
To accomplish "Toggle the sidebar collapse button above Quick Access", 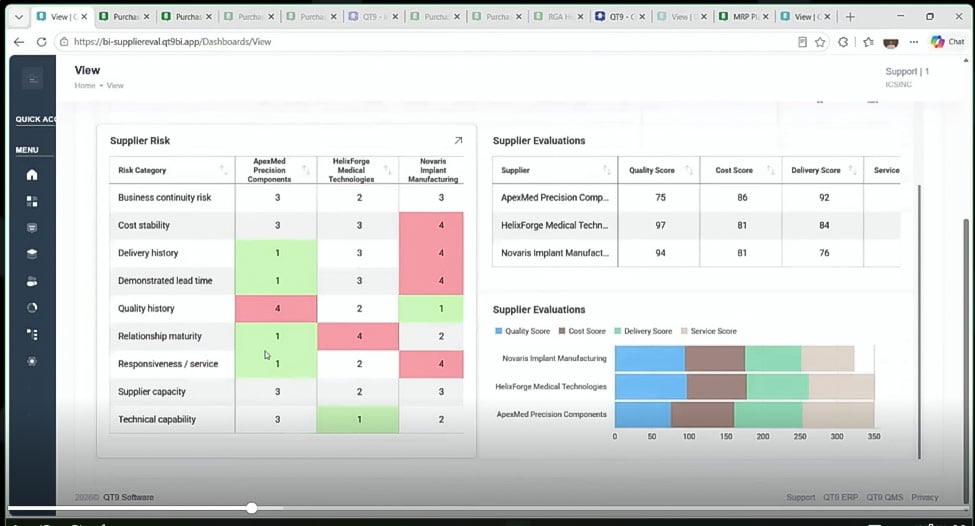I will (32, 79).
